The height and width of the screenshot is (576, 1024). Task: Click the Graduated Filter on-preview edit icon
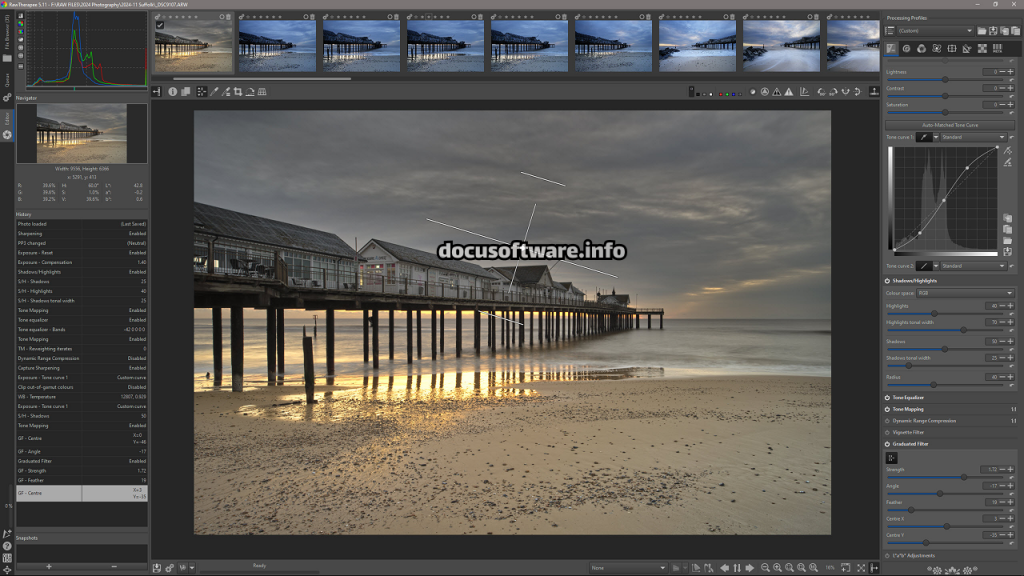(x=892, y=457)
